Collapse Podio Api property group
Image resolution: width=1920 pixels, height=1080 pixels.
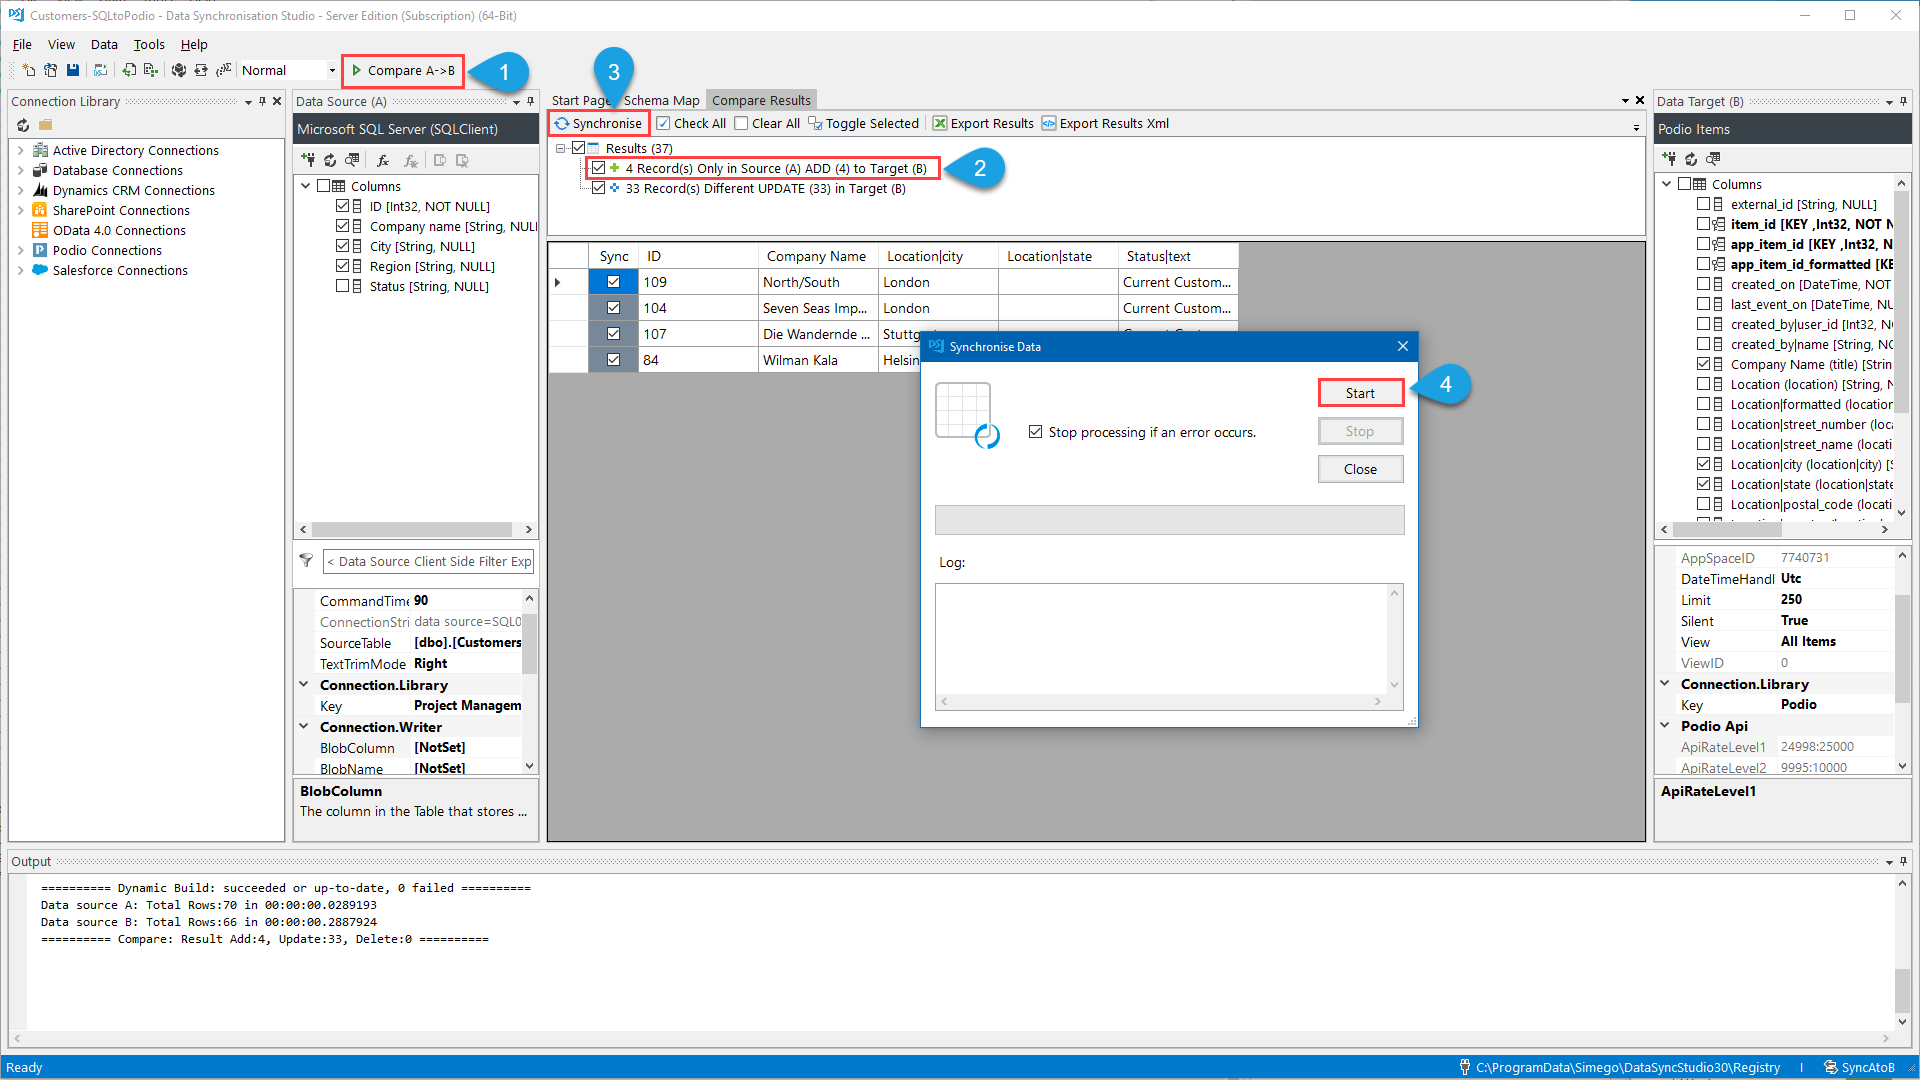click(x=1665, y=726)
